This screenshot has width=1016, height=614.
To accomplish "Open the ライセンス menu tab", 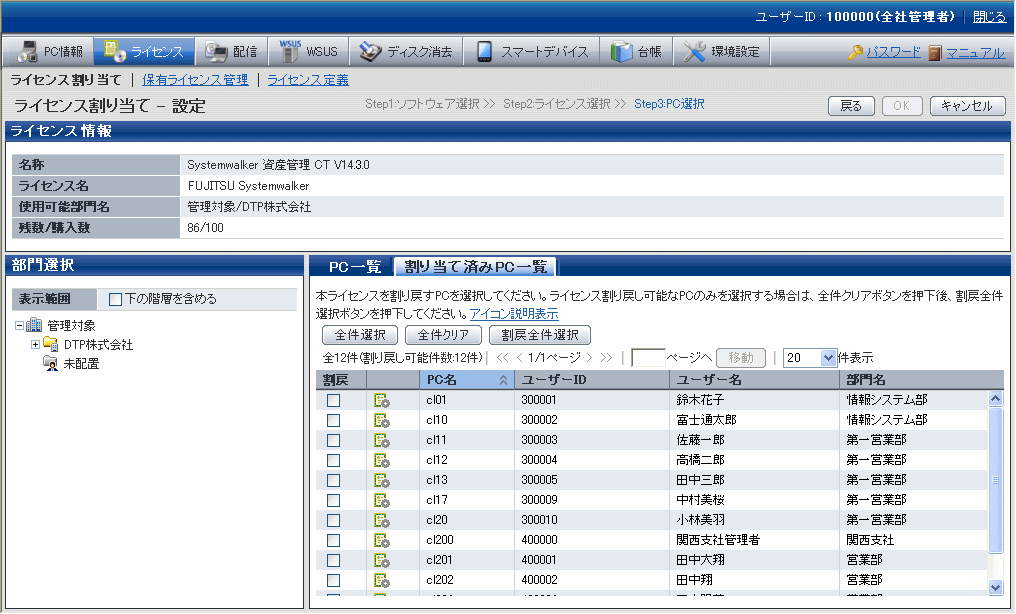I will point(144,51).
